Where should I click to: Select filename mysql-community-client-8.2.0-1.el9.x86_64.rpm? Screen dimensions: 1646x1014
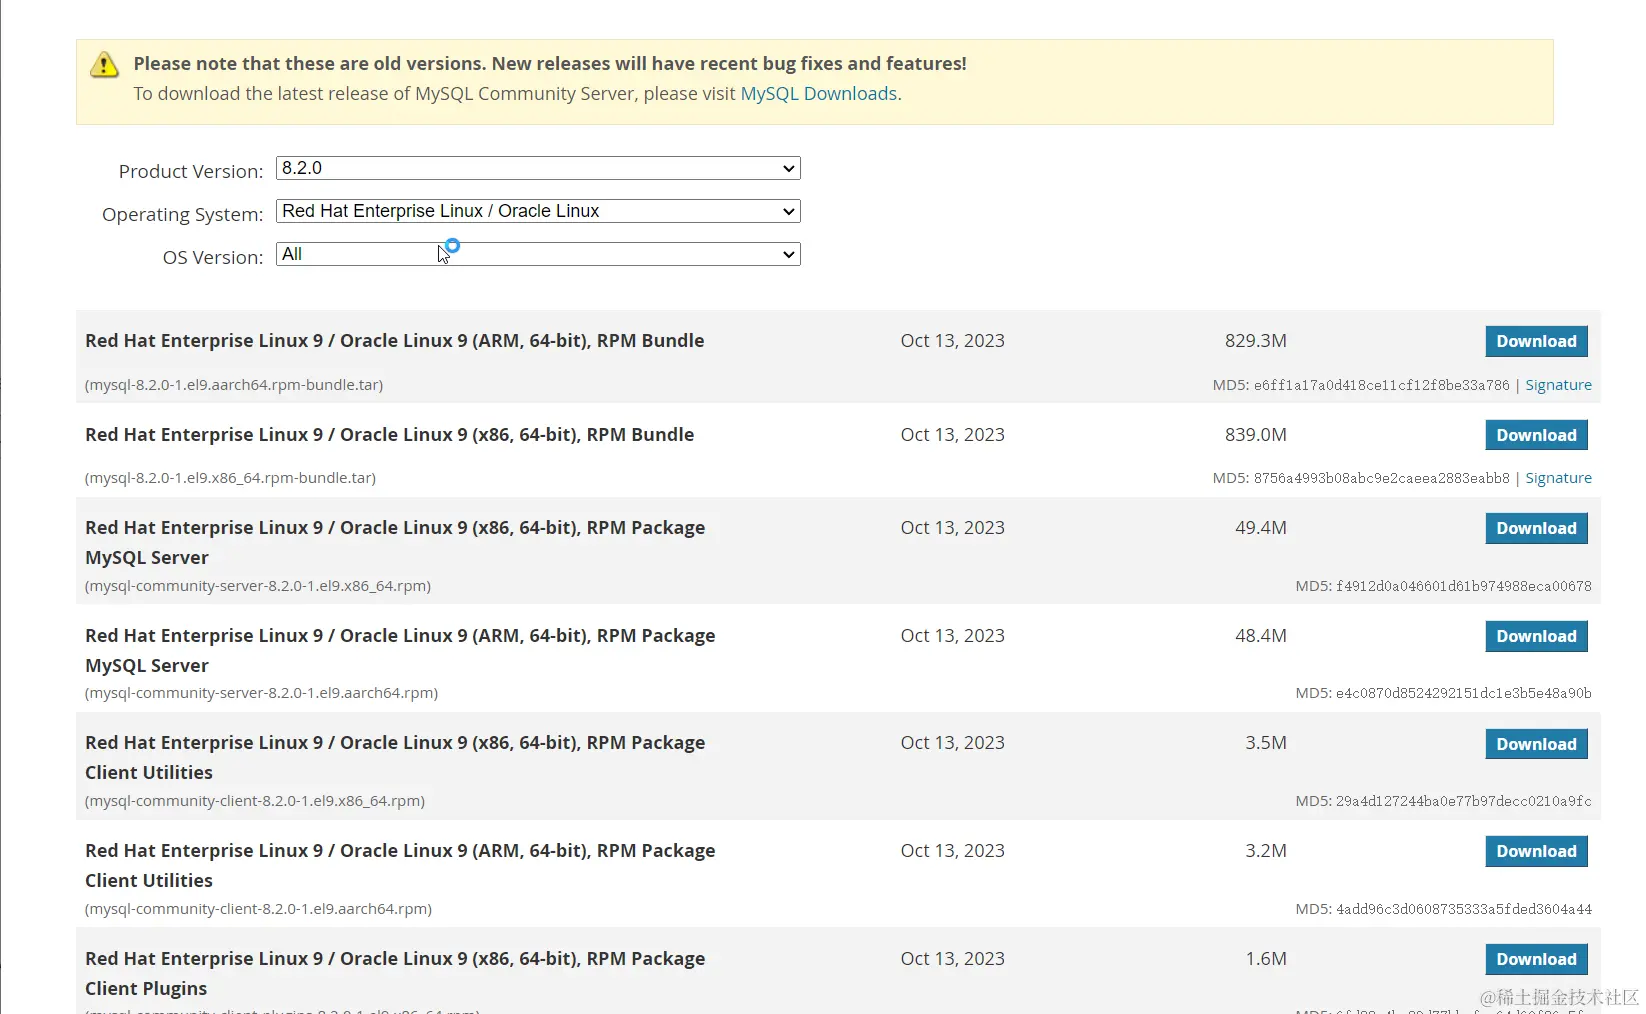tap(255, 801)
